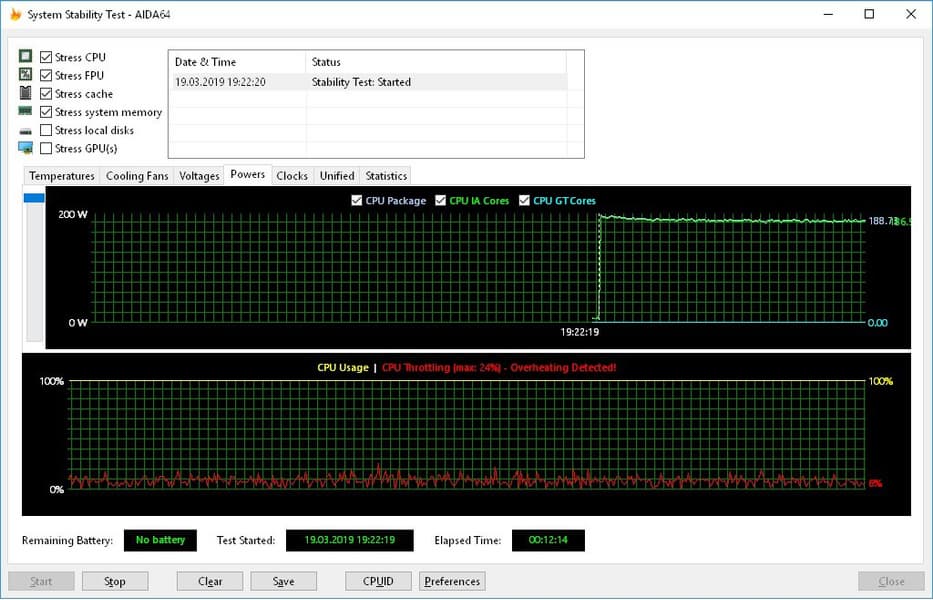Click the monitor icon beside Stress GPU(s)
Image resolution: width=933 pixels, height=600 pixels.
(x=25, y=148)
